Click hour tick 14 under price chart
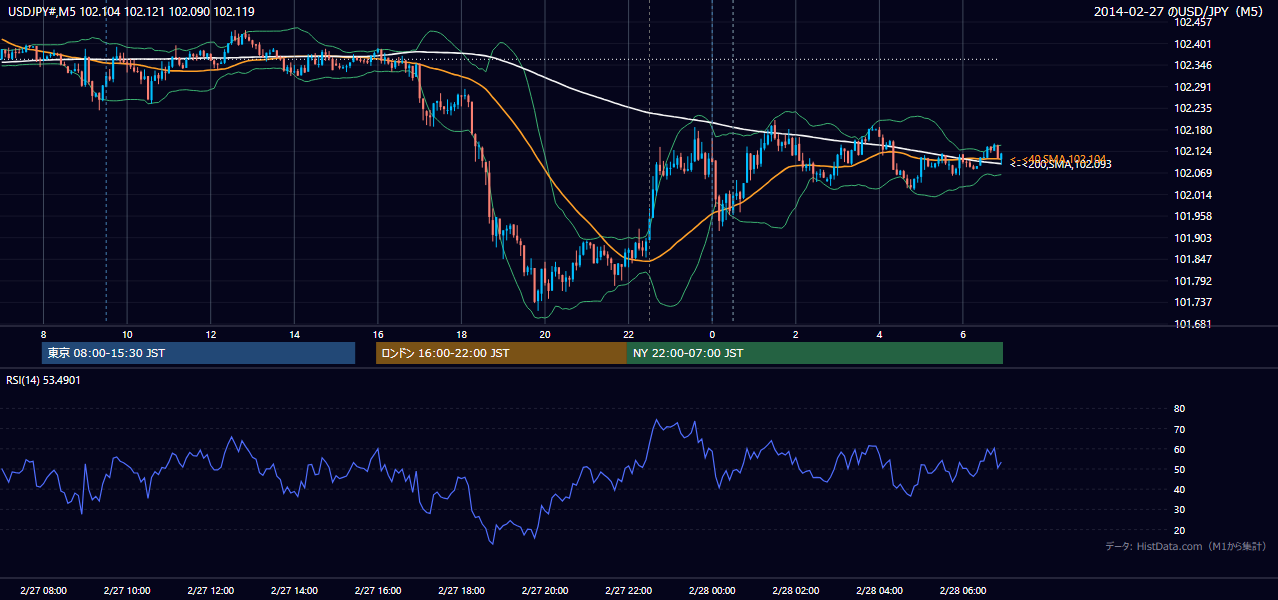This screenshot has width=1278, height=600. click(x=294, y=334)
